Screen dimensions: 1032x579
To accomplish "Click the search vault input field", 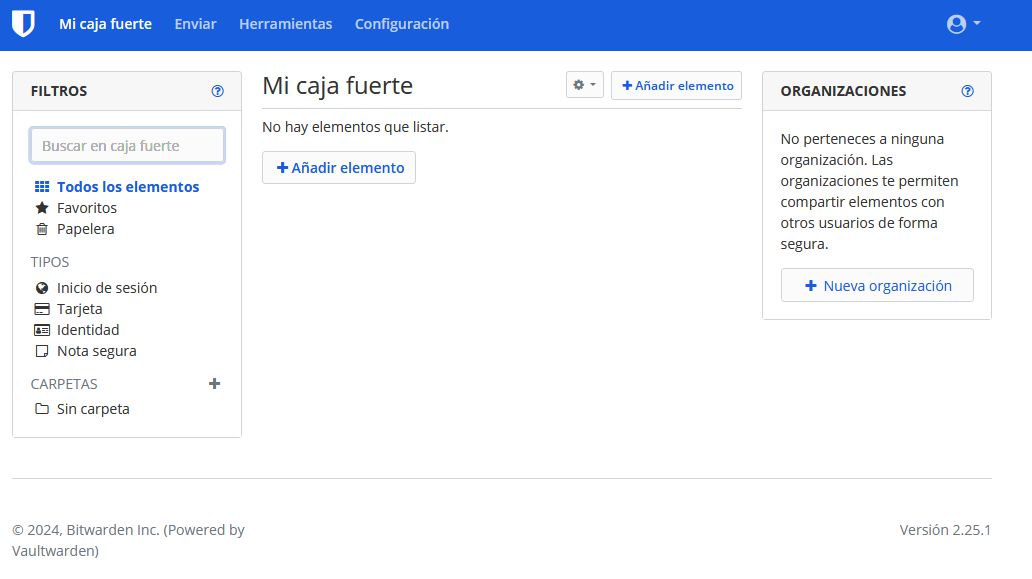I will 127,146.
